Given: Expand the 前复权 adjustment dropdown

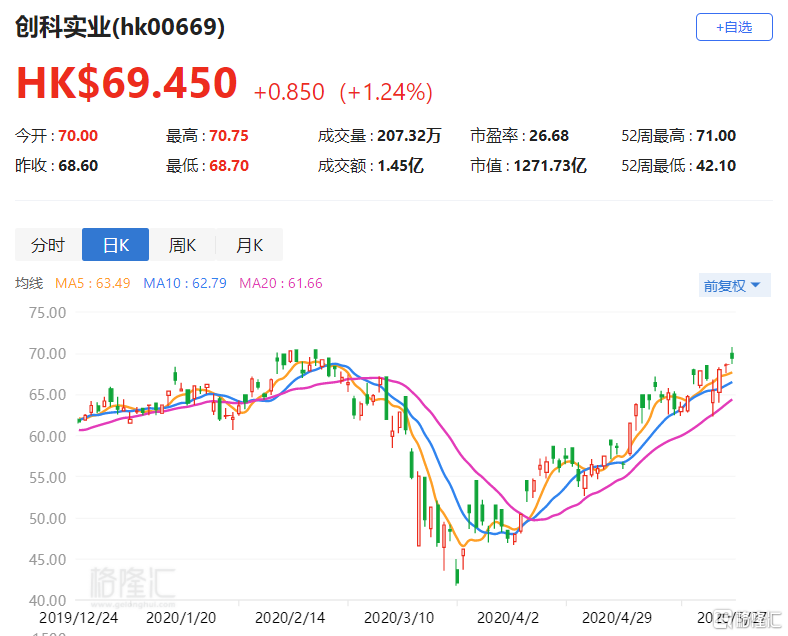Looking at the screenshot, I should click(734, 285).
